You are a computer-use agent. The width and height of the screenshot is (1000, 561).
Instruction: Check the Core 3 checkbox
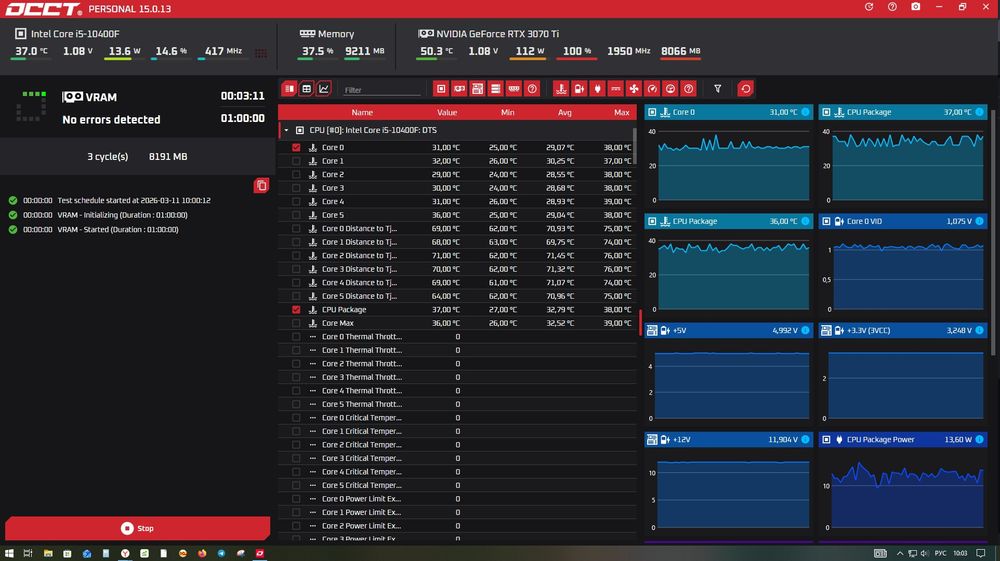pos(296,188)
